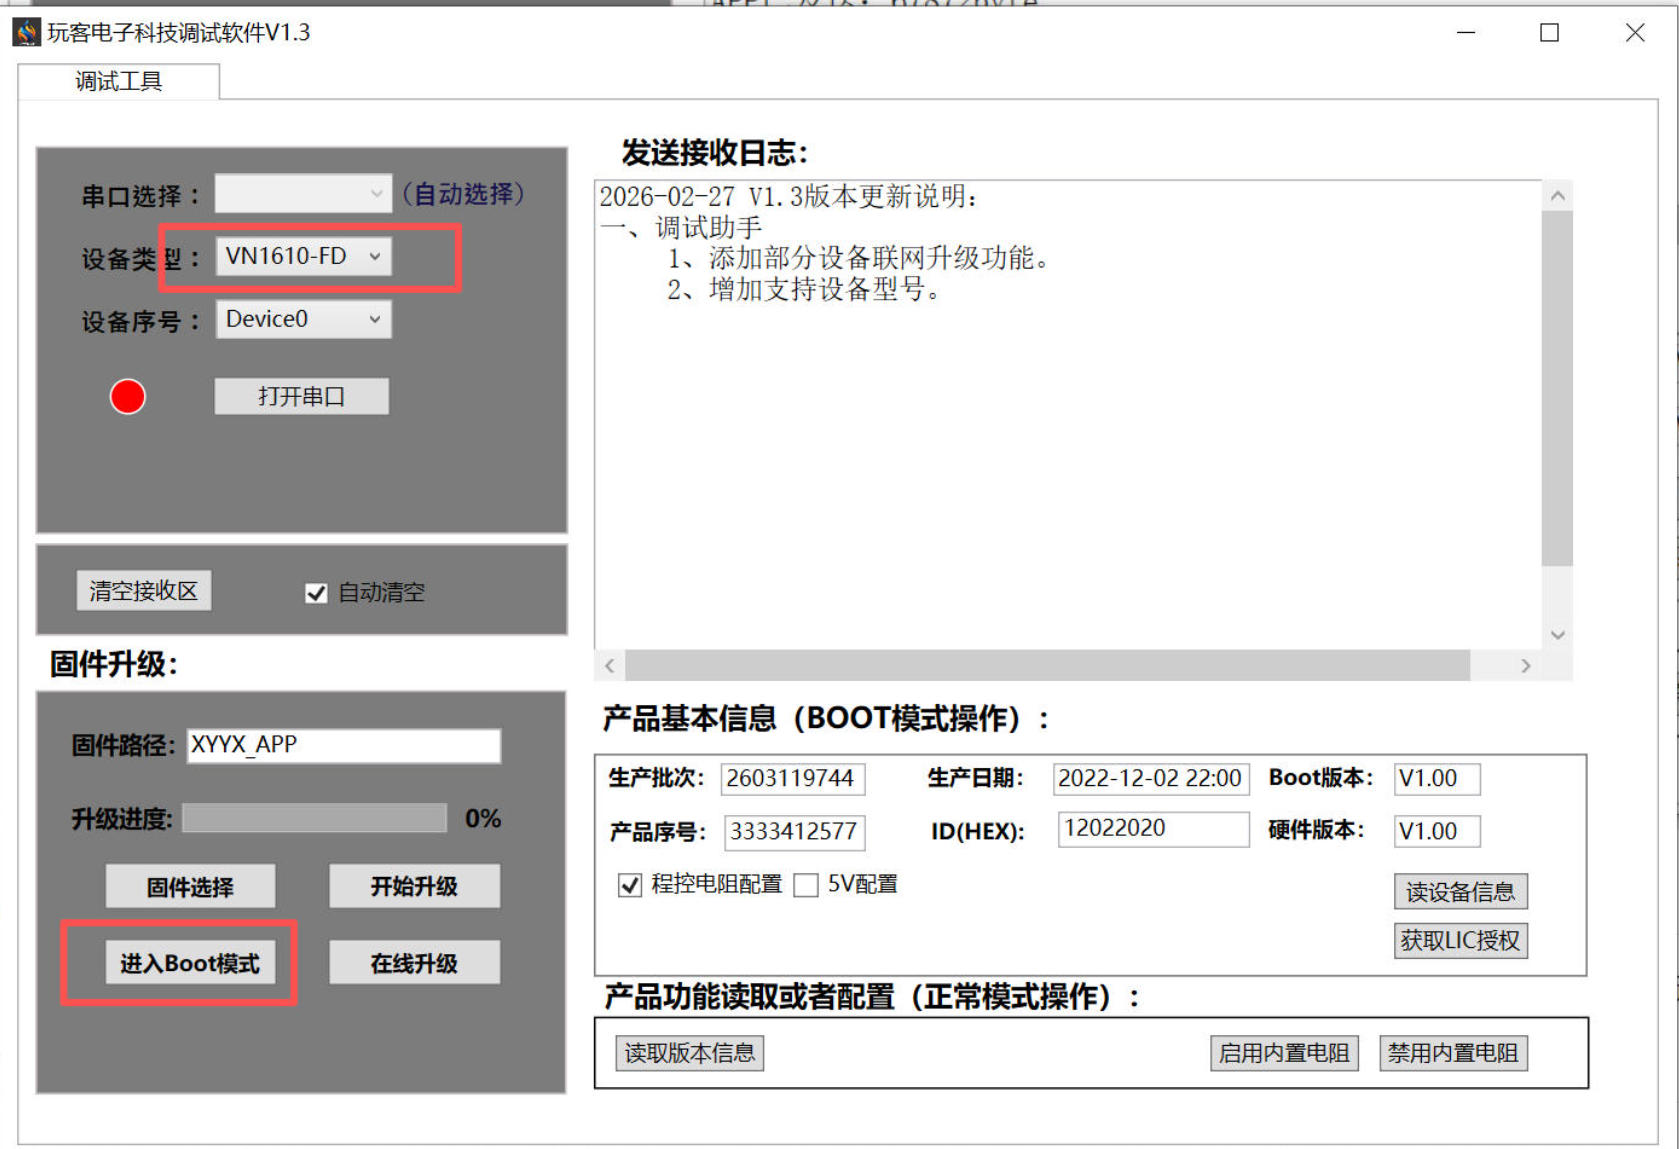This screenshot has width=1679, height=1149.
Task: Uncheck the 程控电阻配置 checkbox
Action: click(629, 885)
